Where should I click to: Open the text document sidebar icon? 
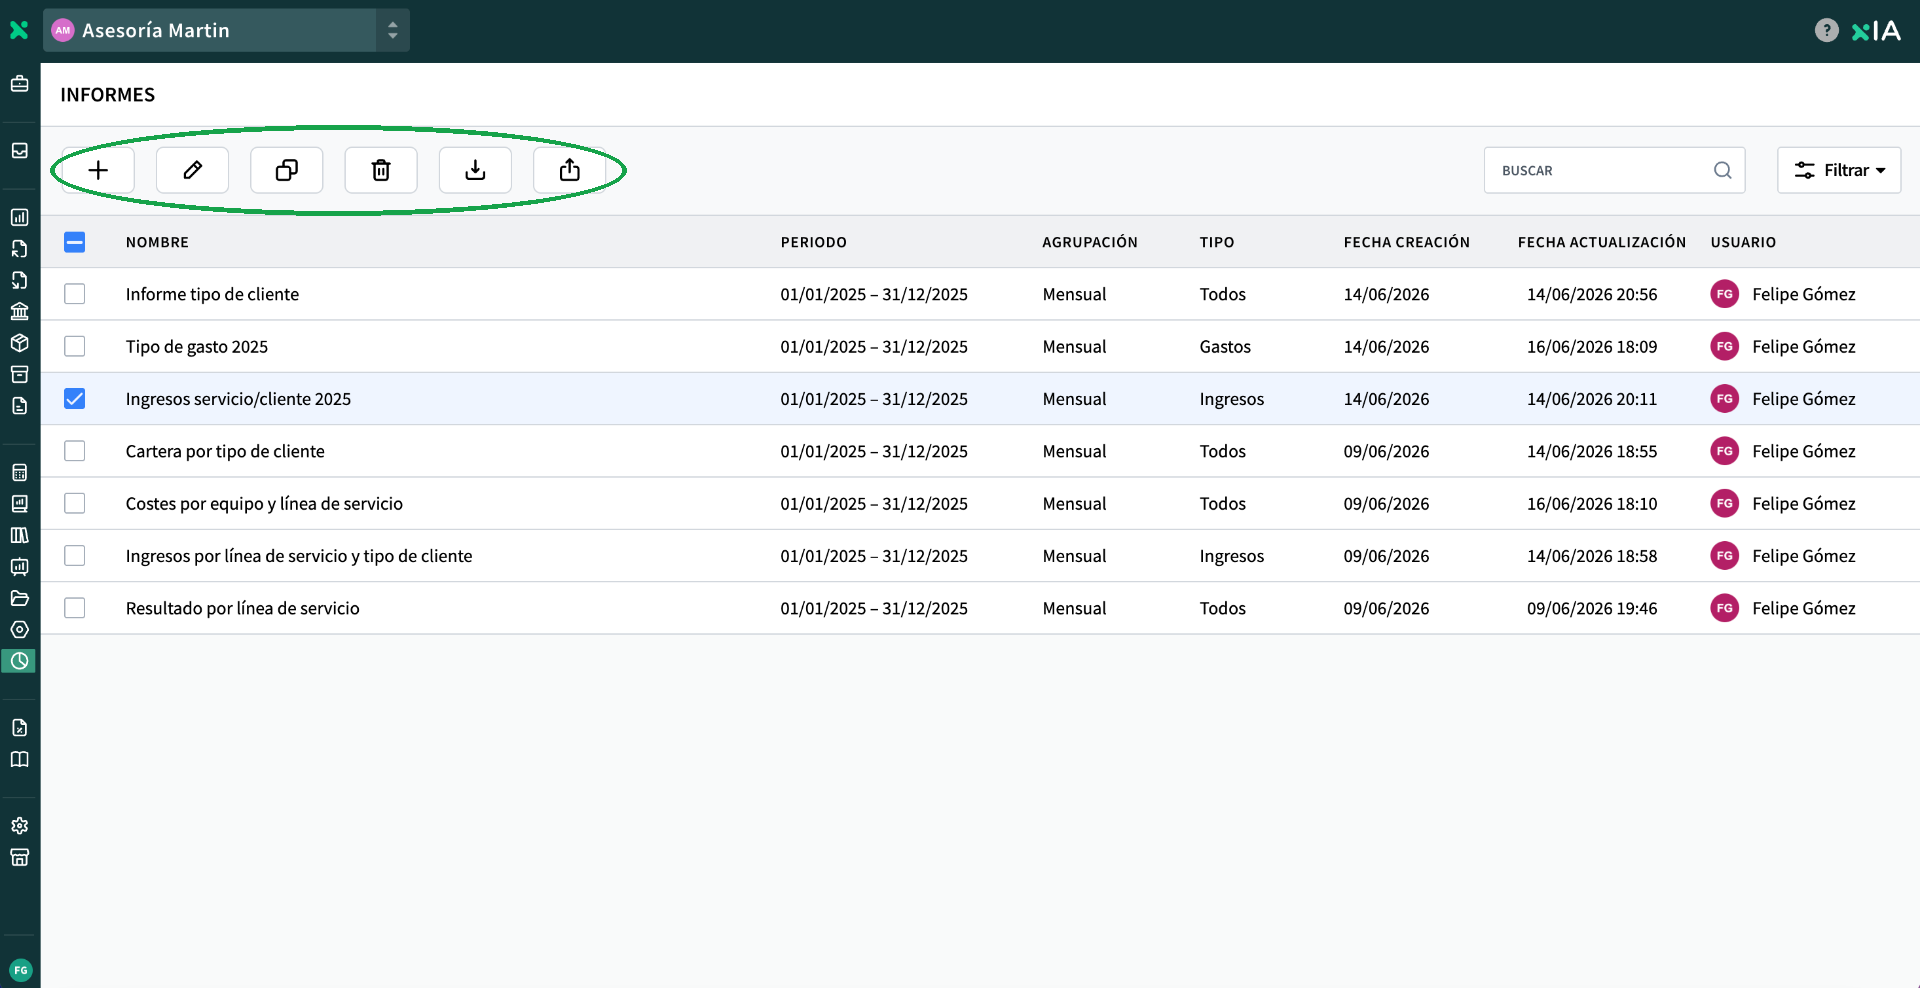tap(19, 405)
